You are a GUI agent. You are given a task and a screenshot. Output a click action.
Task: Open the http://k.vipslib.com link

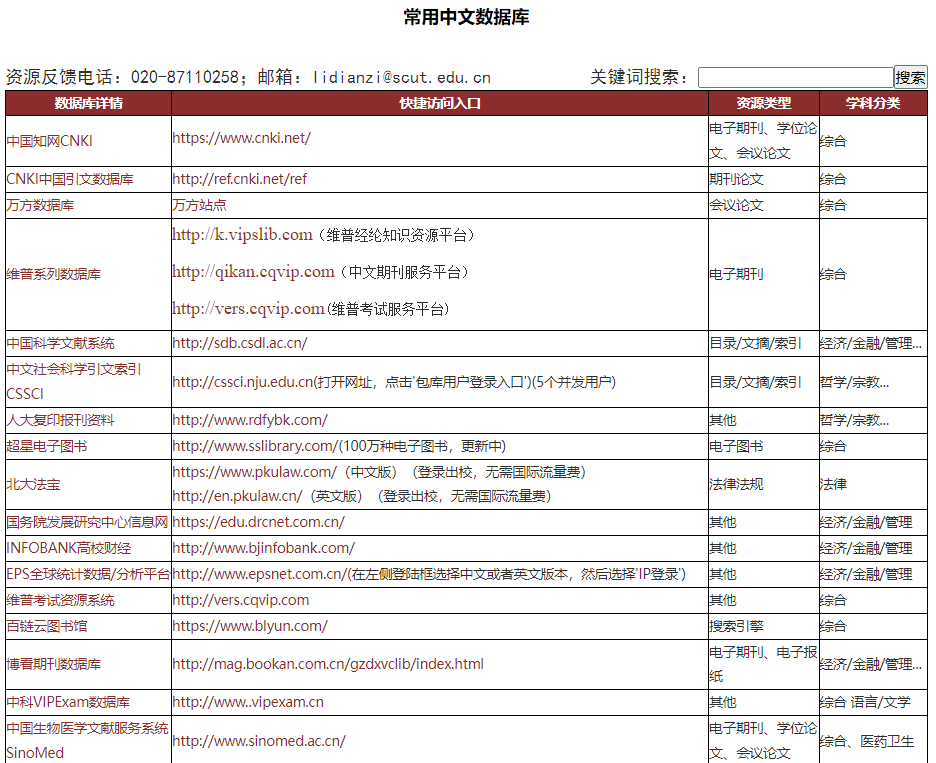(x=242, y=235)
